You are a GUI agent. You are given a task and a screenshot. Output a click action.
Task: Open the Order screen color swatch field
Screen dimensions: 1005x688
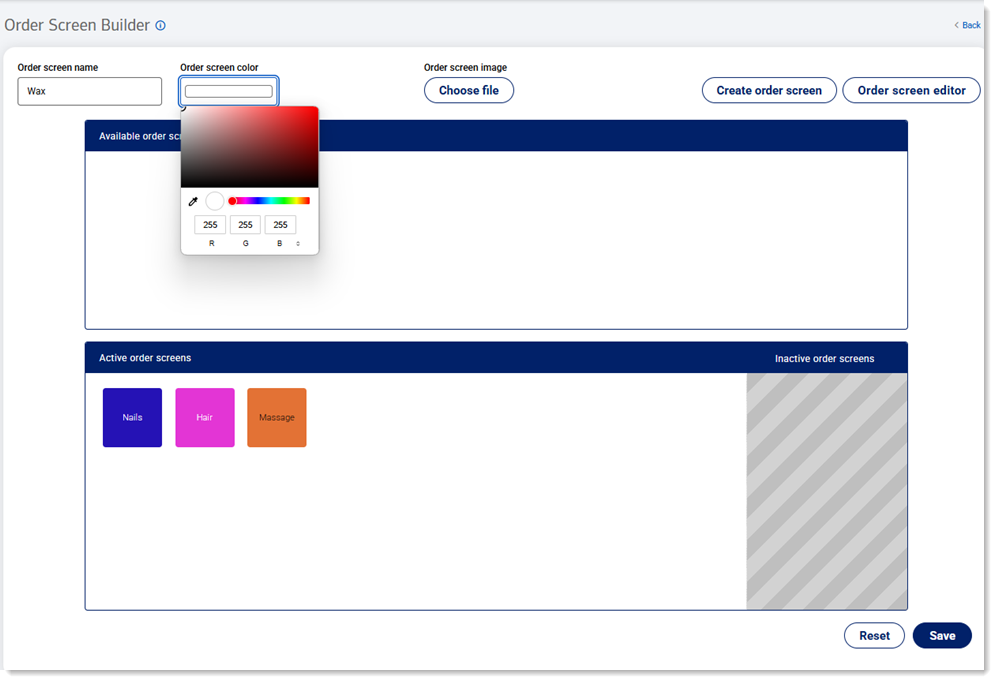pyautogui.click(x=229, y=91)
